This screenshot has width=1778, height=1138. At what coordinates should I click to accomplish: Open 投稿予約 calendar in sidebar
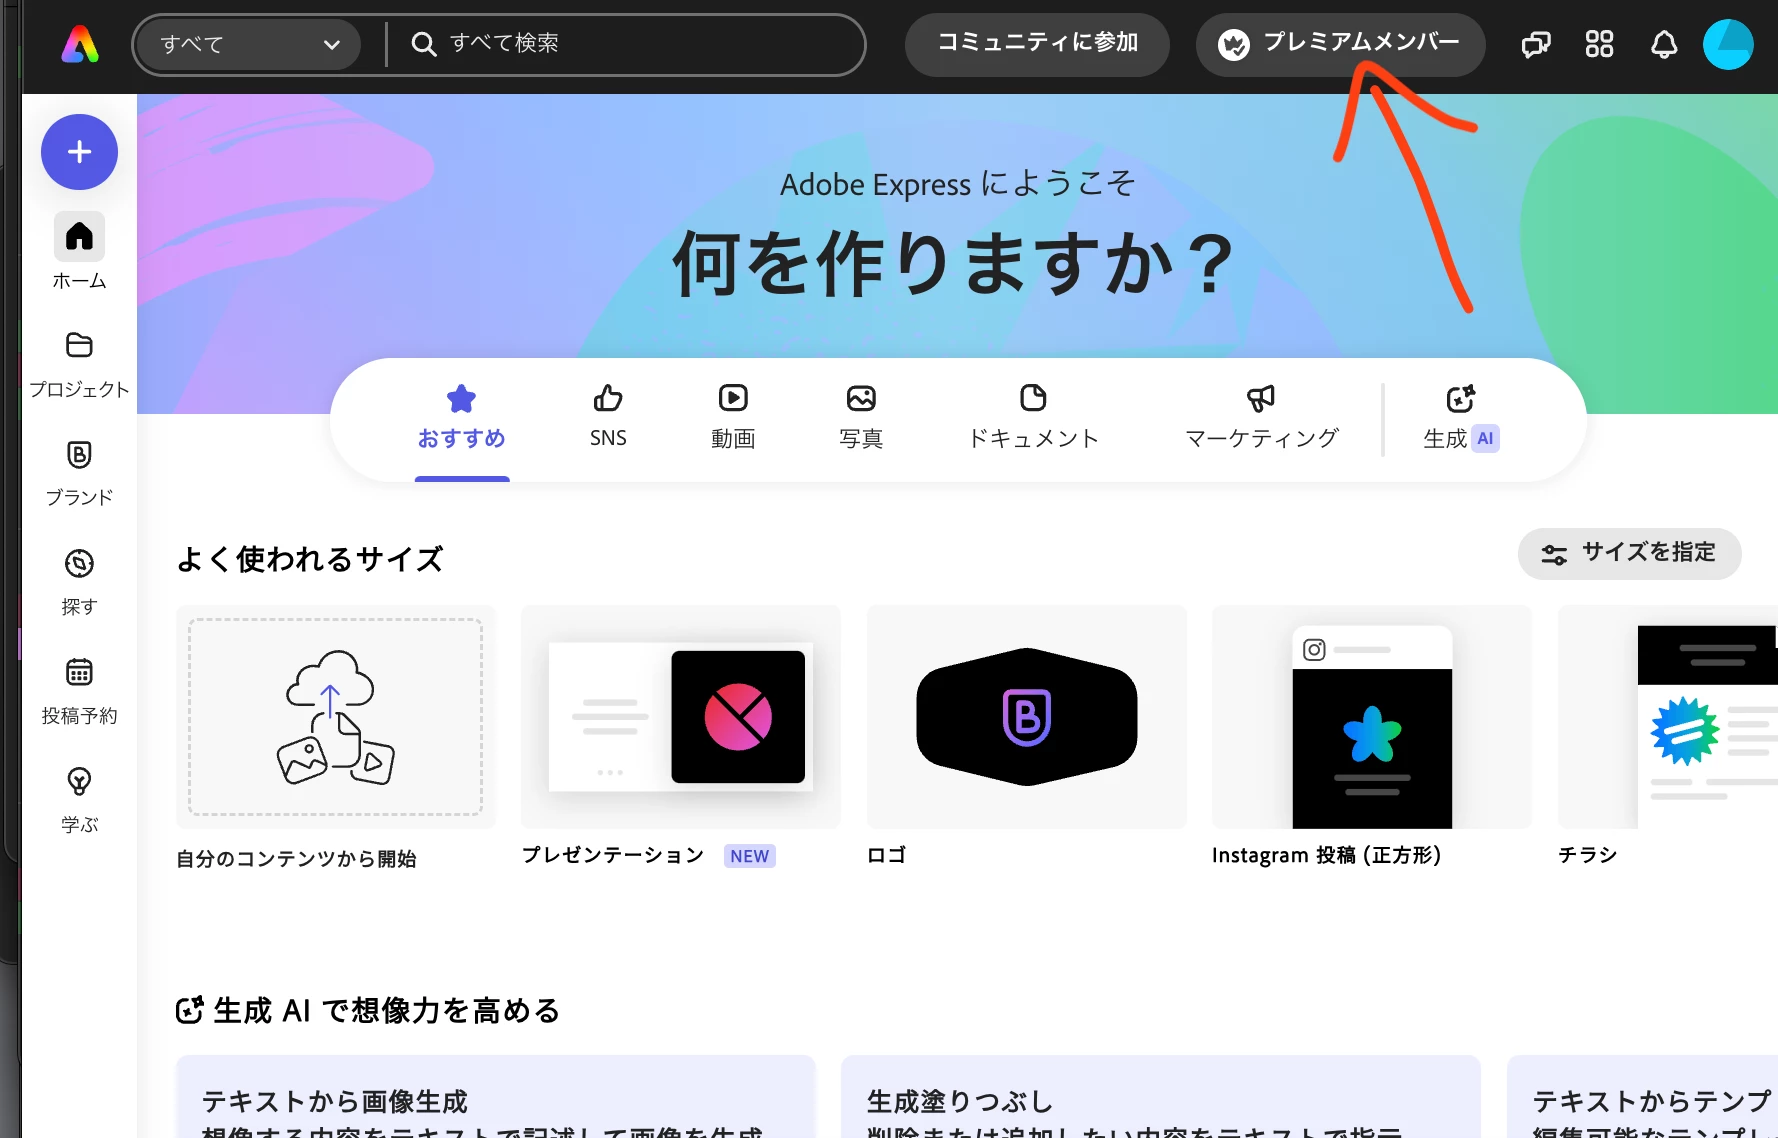(79, 691)
